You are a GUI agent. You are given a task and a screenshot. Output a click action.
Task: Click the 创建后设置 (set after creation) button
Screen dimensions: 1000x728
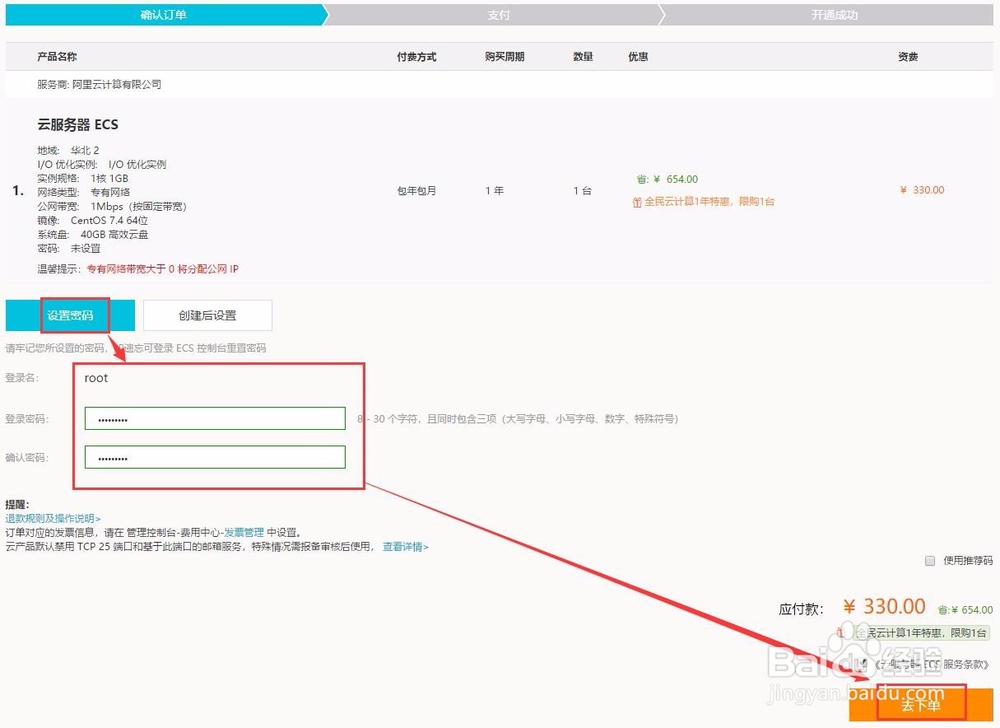point(209,314)
